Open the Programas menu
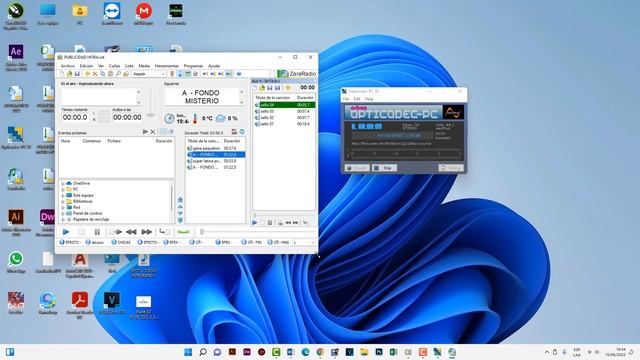This screenshot has width=640, height=360. tap(193, 66)
